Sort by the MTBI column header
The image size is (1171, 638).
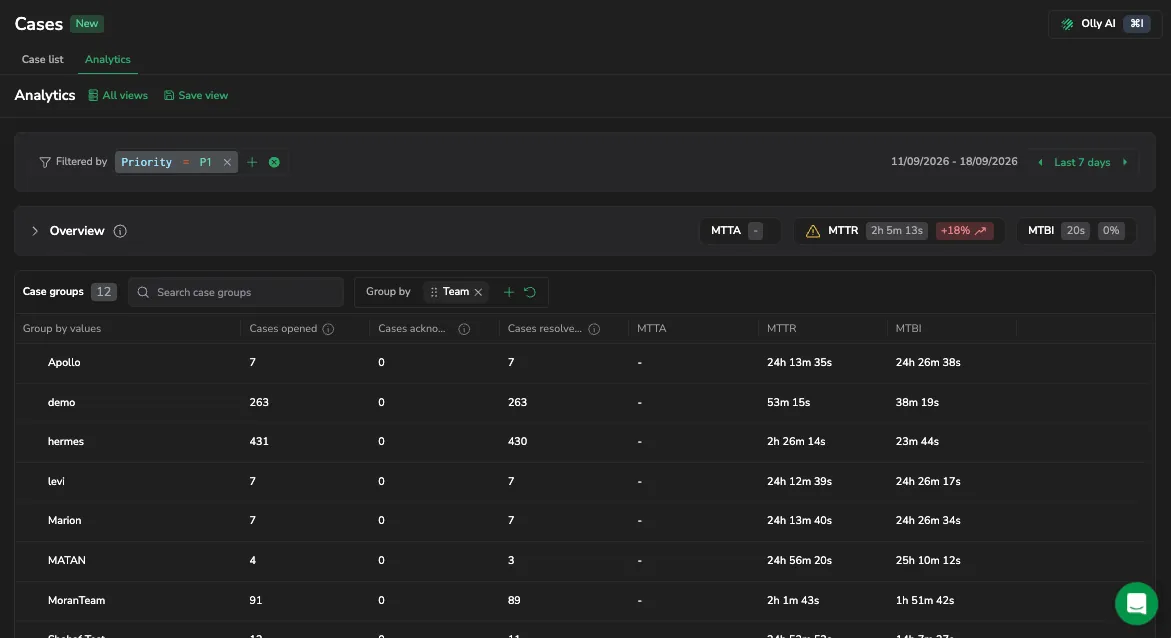[908, 329]
